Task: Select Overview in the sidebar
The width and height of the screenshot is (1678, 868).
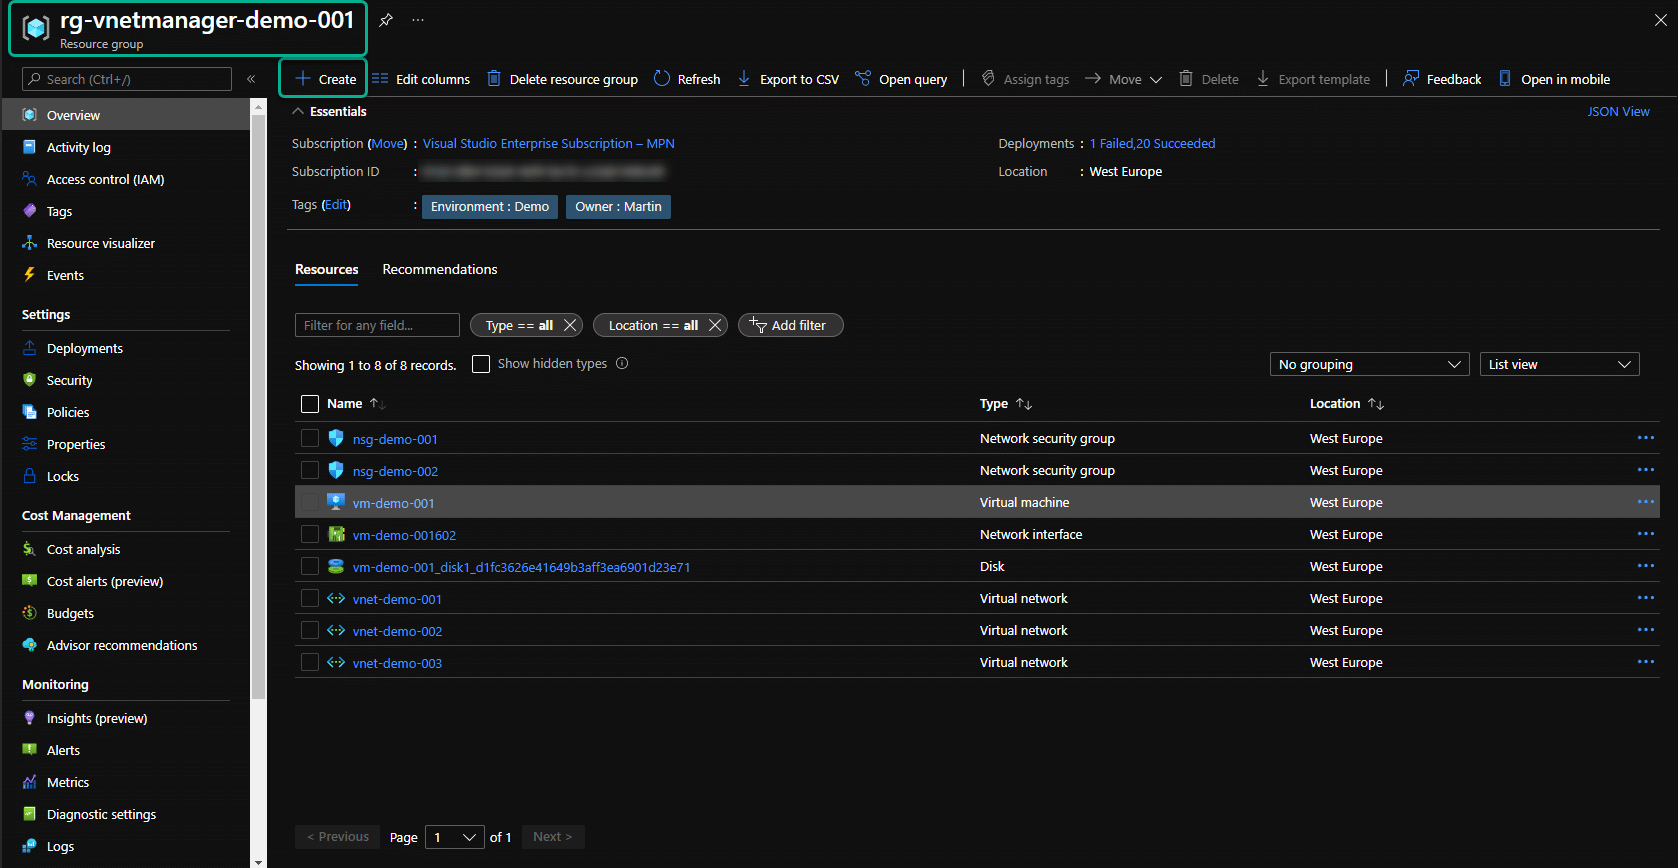Action: point(126,115)
